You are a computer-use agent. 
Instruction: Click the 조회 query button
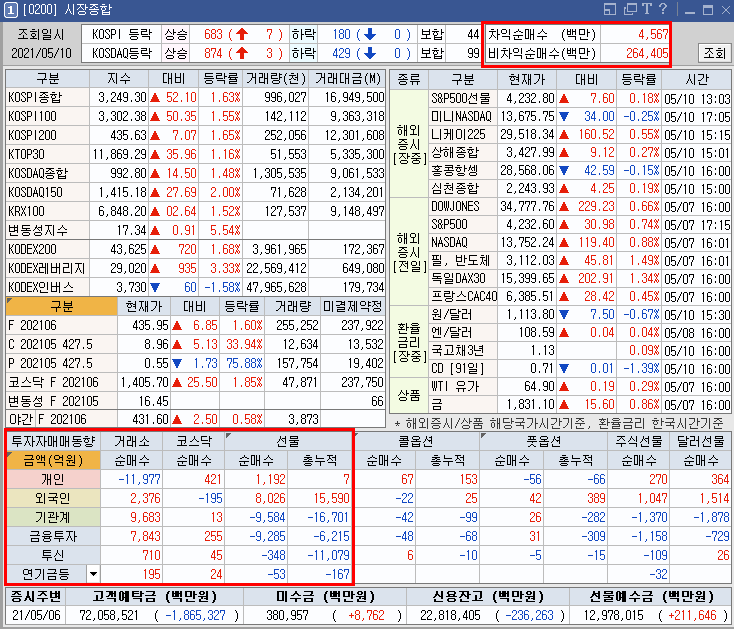point(714,53)
